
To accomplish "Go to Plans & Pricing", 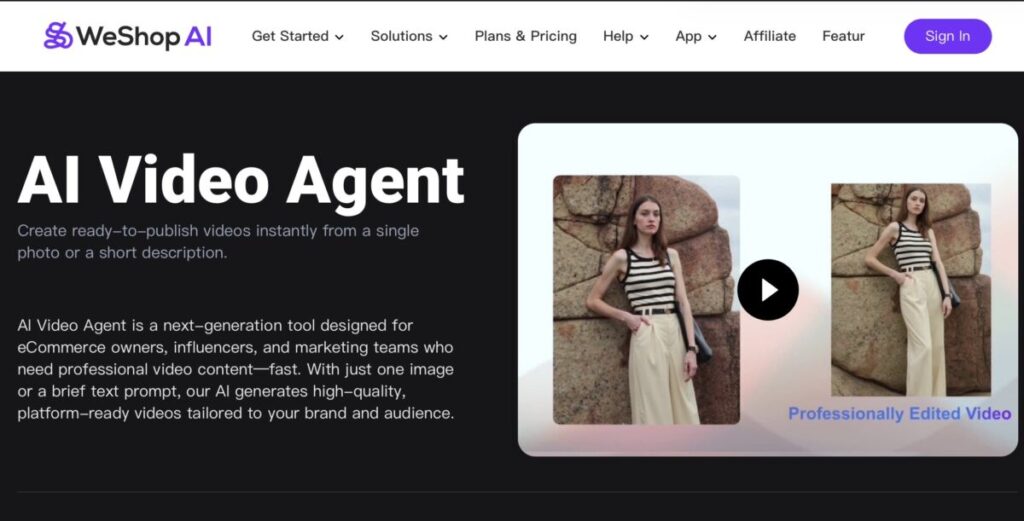I will (525, 36).
